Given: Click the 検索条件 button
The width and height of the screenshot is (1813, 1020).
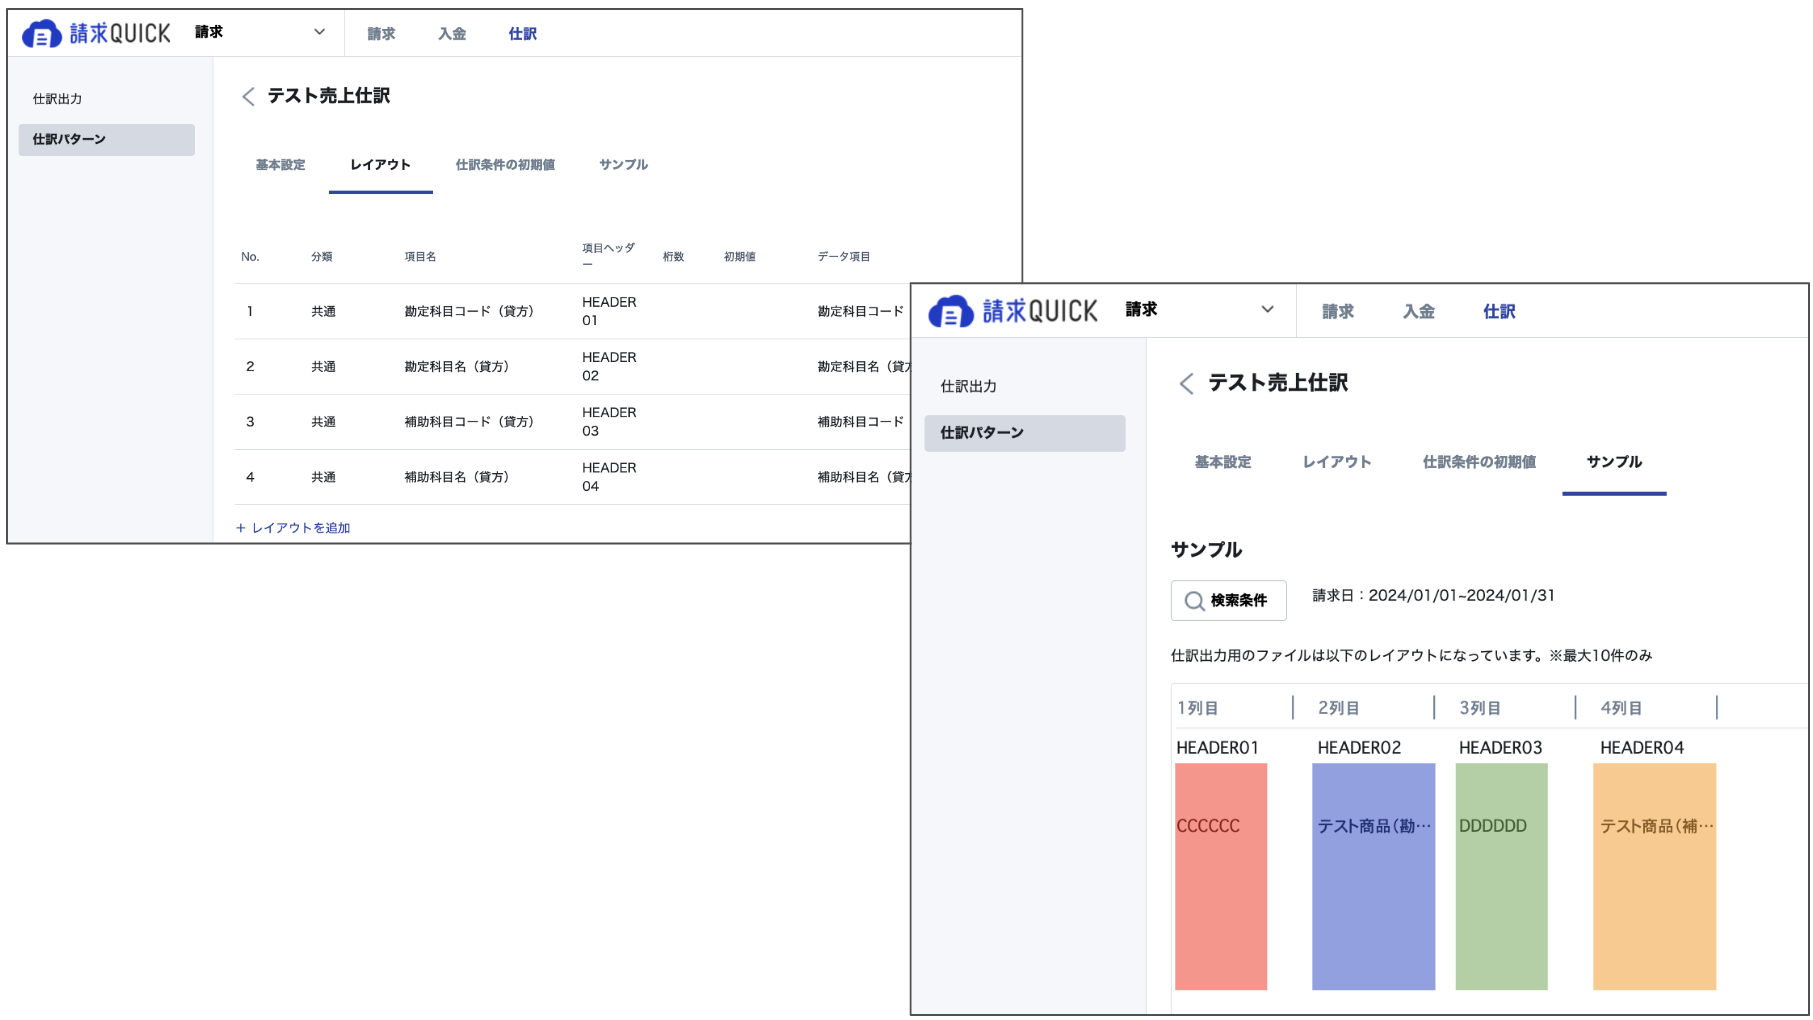Looking at the screenshot, I should click(1228, 601).
